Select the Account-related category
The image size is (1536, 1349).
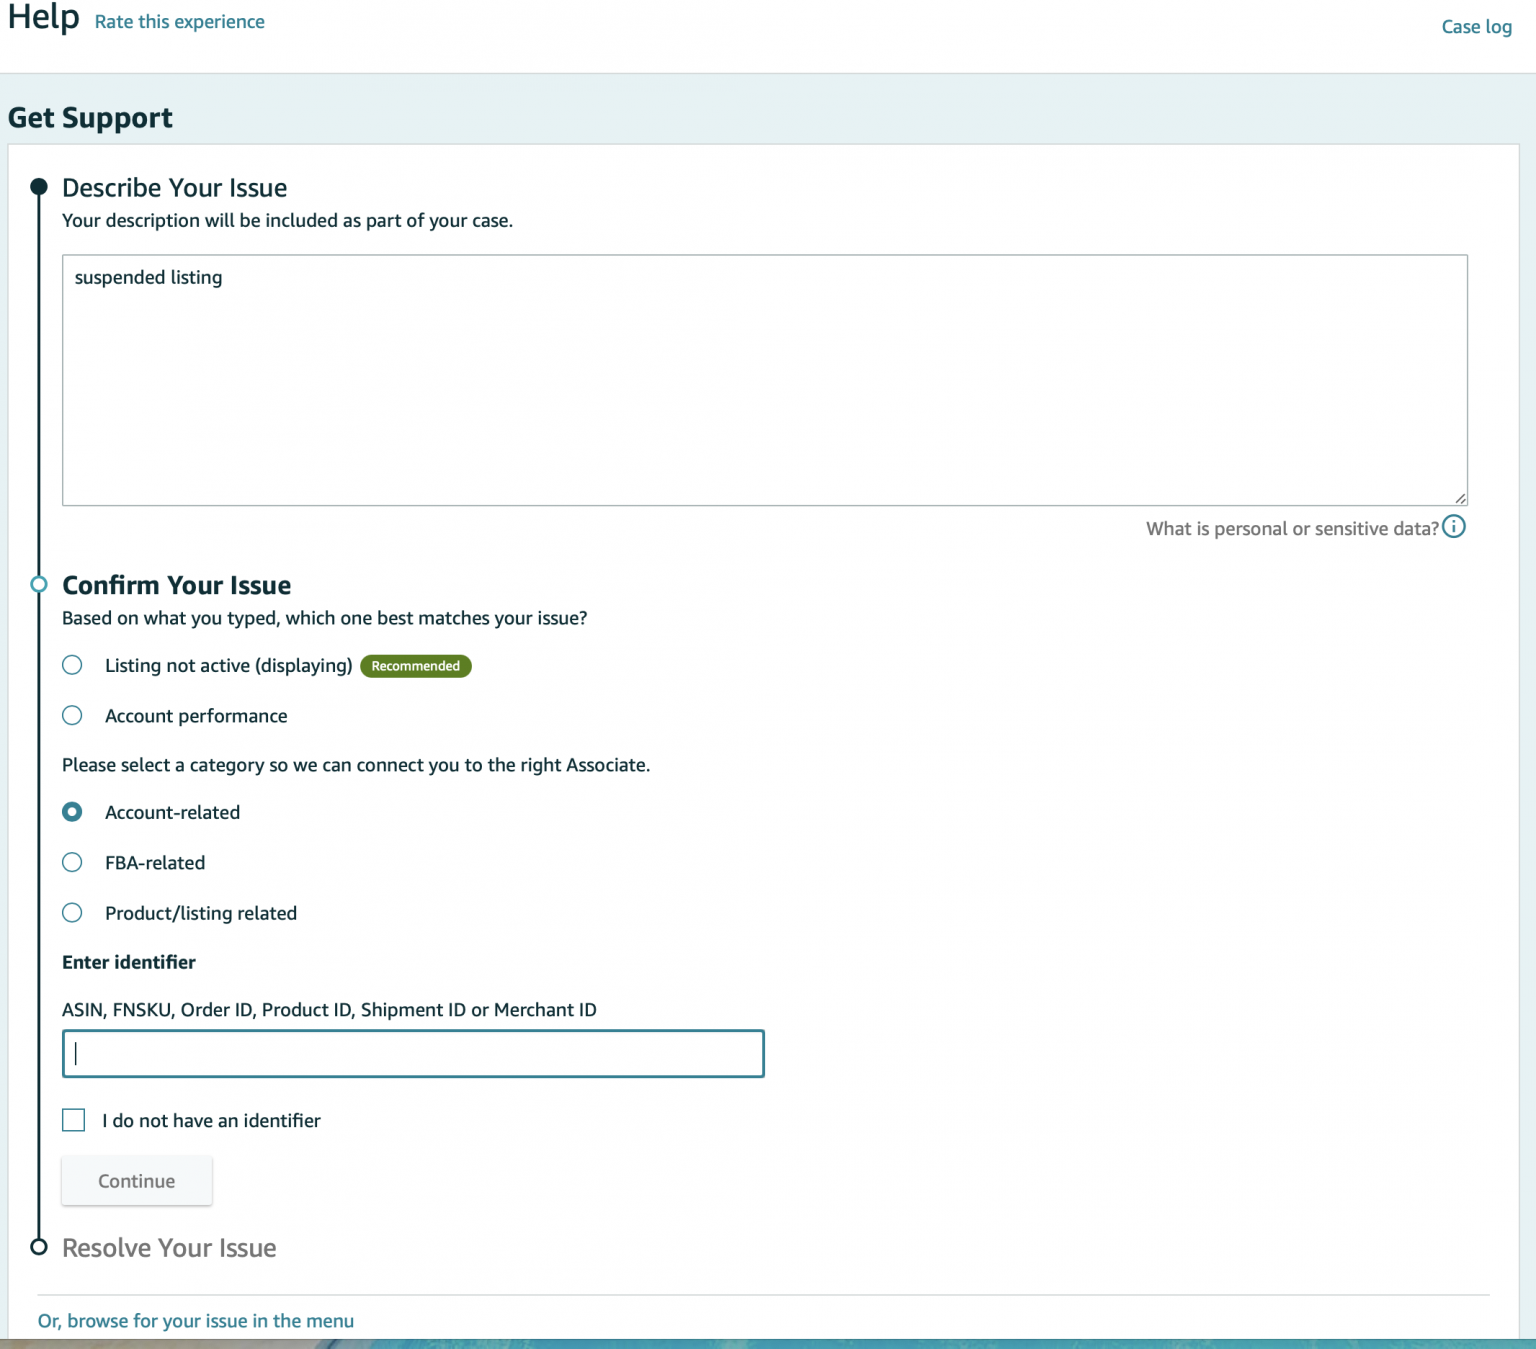(72, 811)
